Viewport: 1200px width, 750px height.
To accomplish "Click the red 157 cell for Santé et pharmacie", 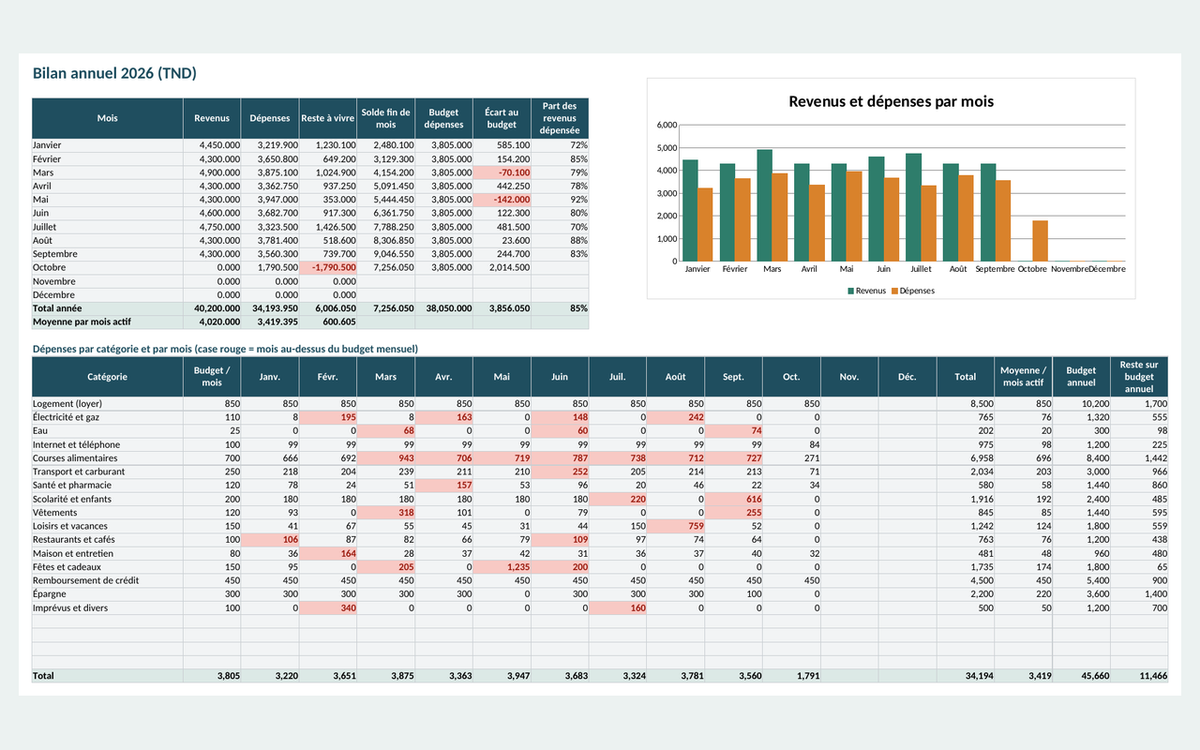I will (444, 485).
